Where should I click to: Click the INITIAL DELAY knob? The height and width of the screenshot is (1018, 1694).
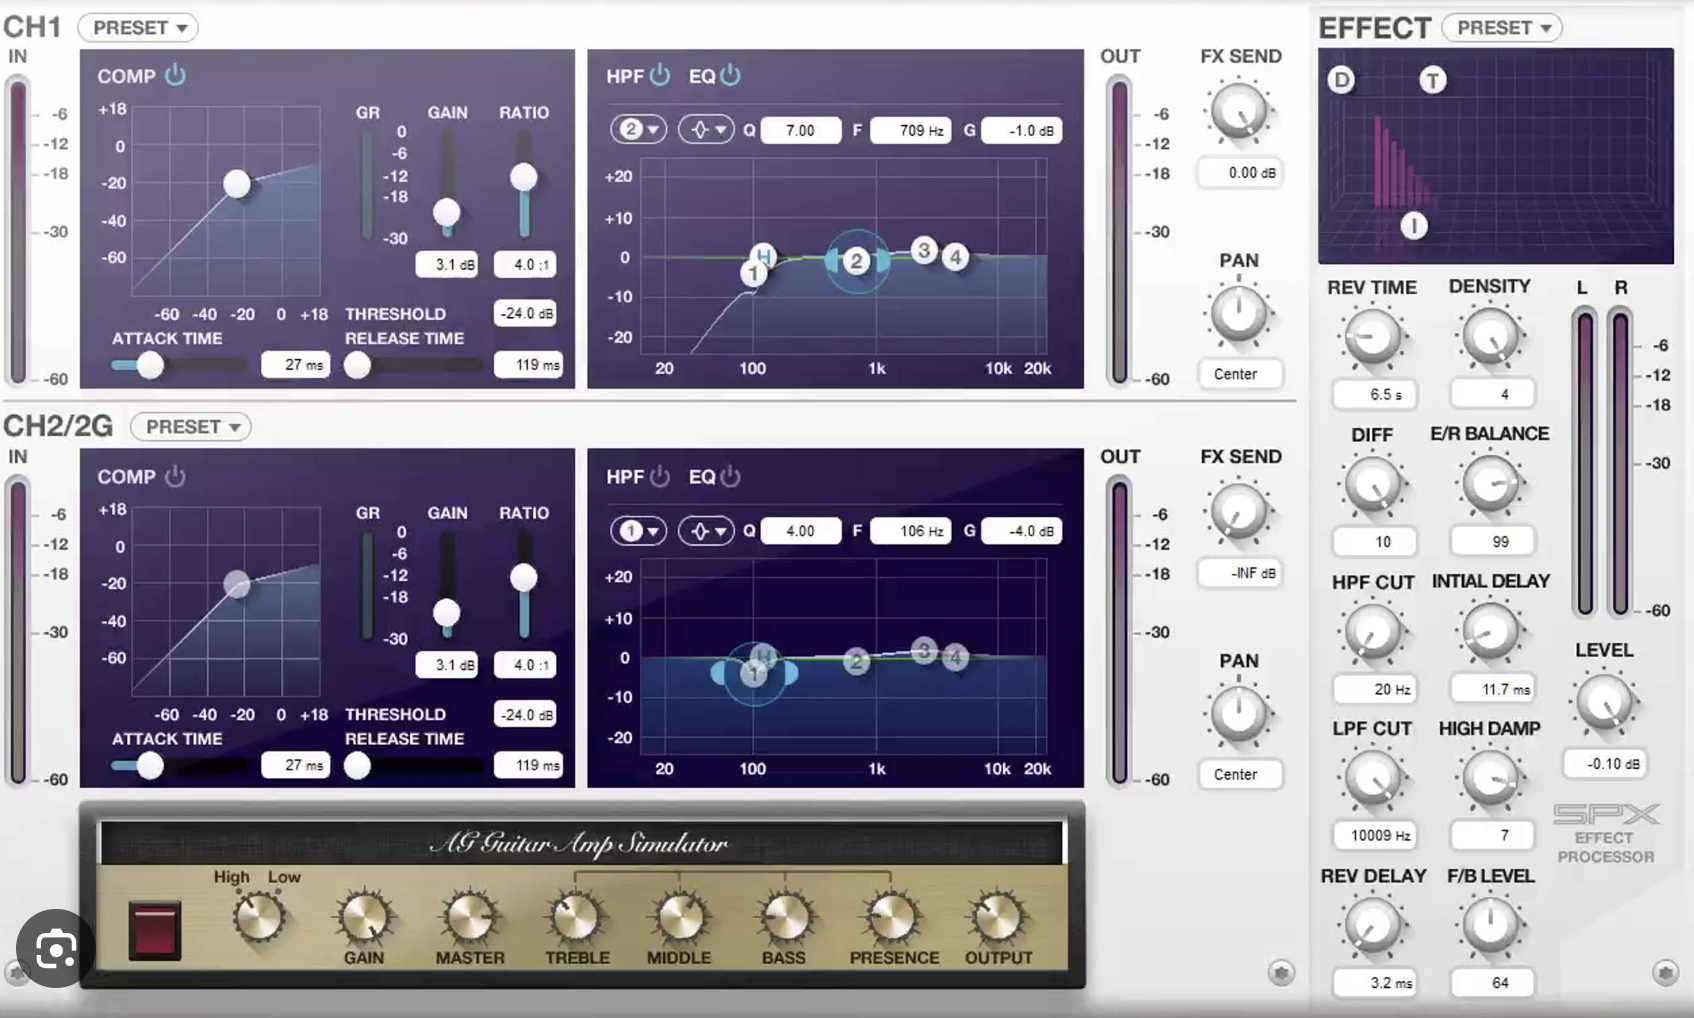click(x=1490, y=632)
